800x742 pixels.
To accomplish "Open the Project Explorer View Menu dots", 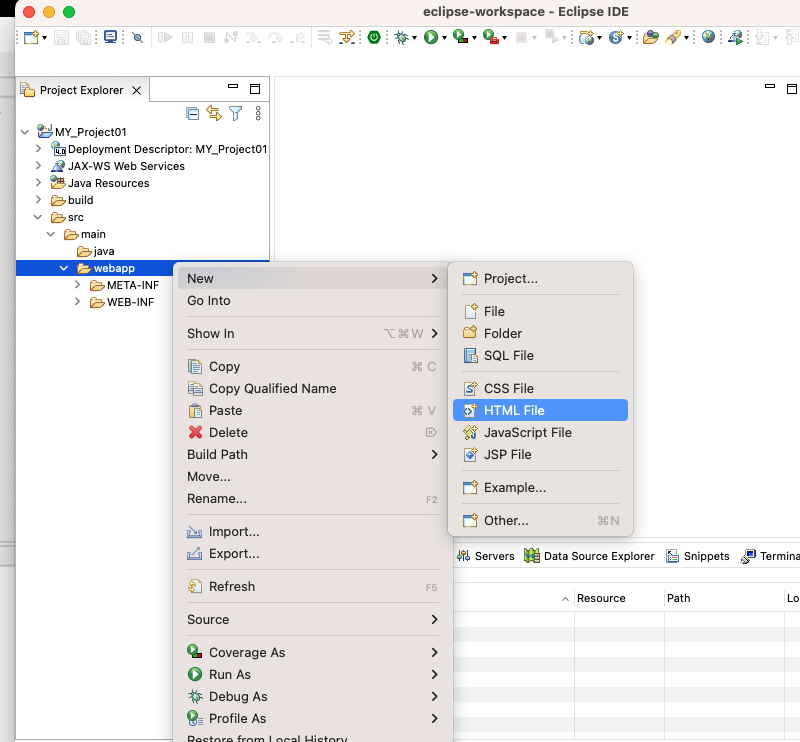I will tap(258, 113).
